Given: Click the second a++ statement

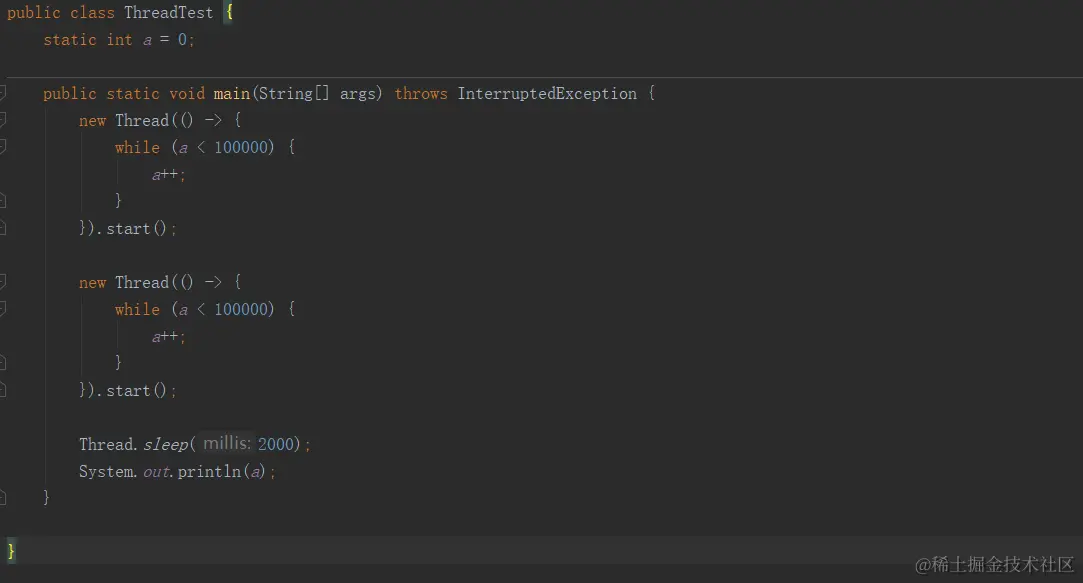Looking at the screenshot, I should 168,336.
